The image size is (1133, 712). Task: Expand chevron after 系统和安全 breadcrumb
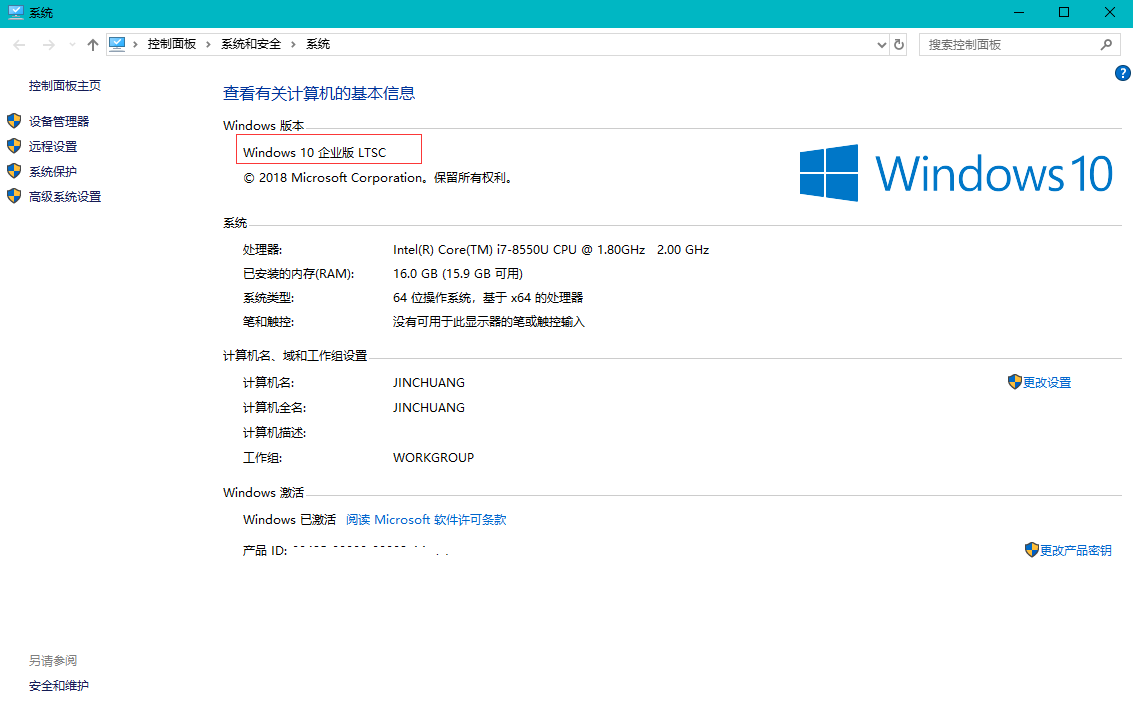(x=293, y=45)
